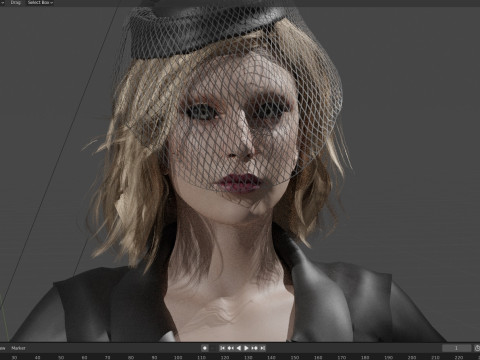Click frame 100 on the timeline ruler
The height and width of the screenshot is (360, 480).
[178, 357]
